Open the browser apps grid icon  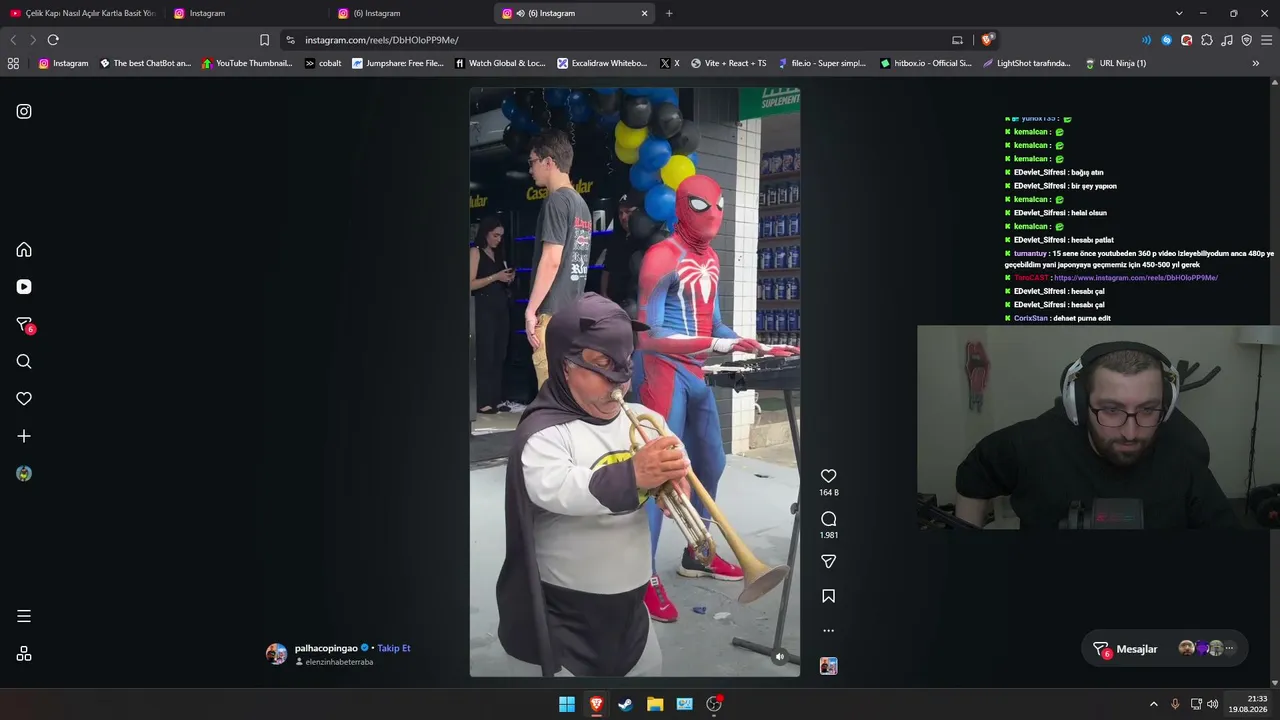[13, 63]
